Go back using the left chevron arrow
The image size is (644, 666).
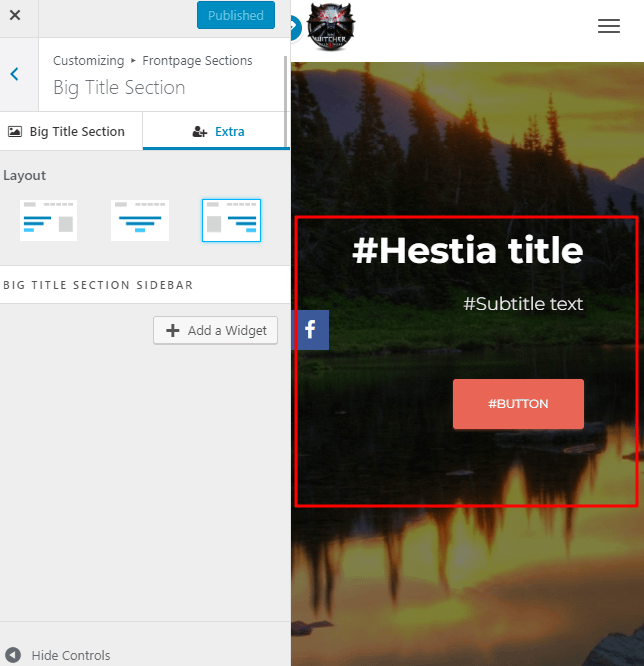click(15, 74)
